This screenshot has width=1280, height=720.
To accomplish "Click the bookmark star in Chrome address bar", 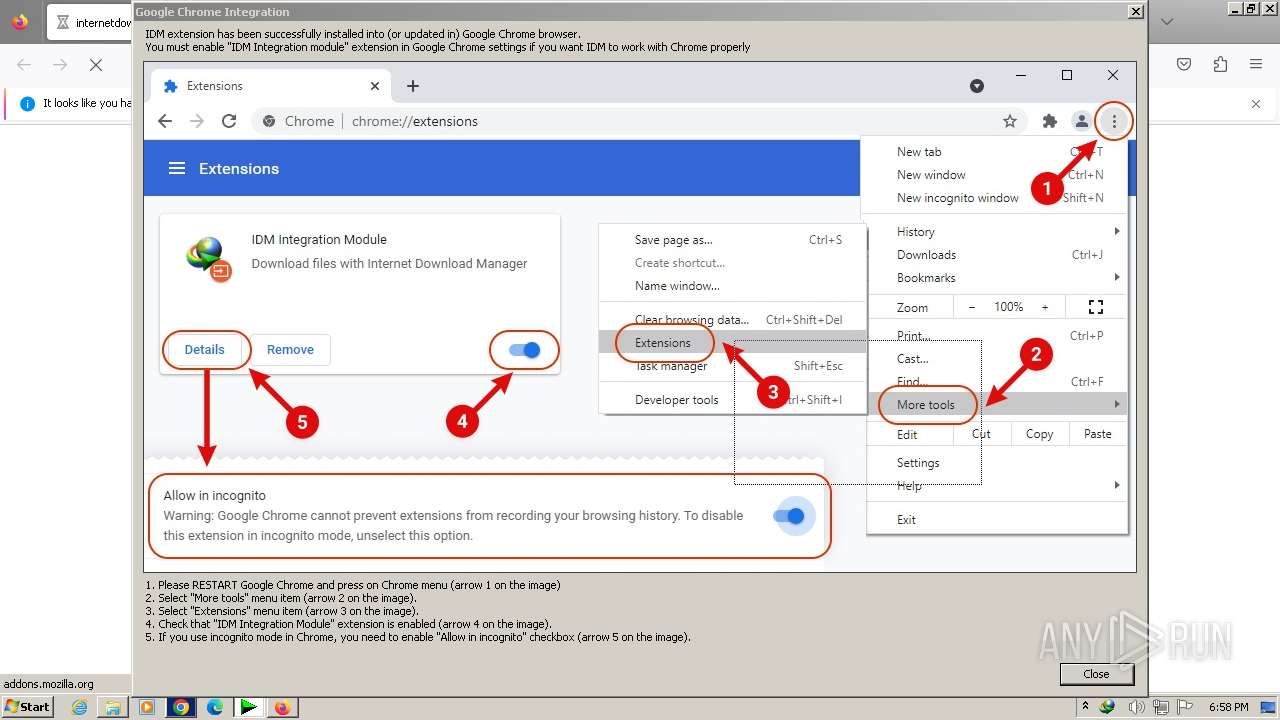I will pyautogui.click(x=1010, y=121).
